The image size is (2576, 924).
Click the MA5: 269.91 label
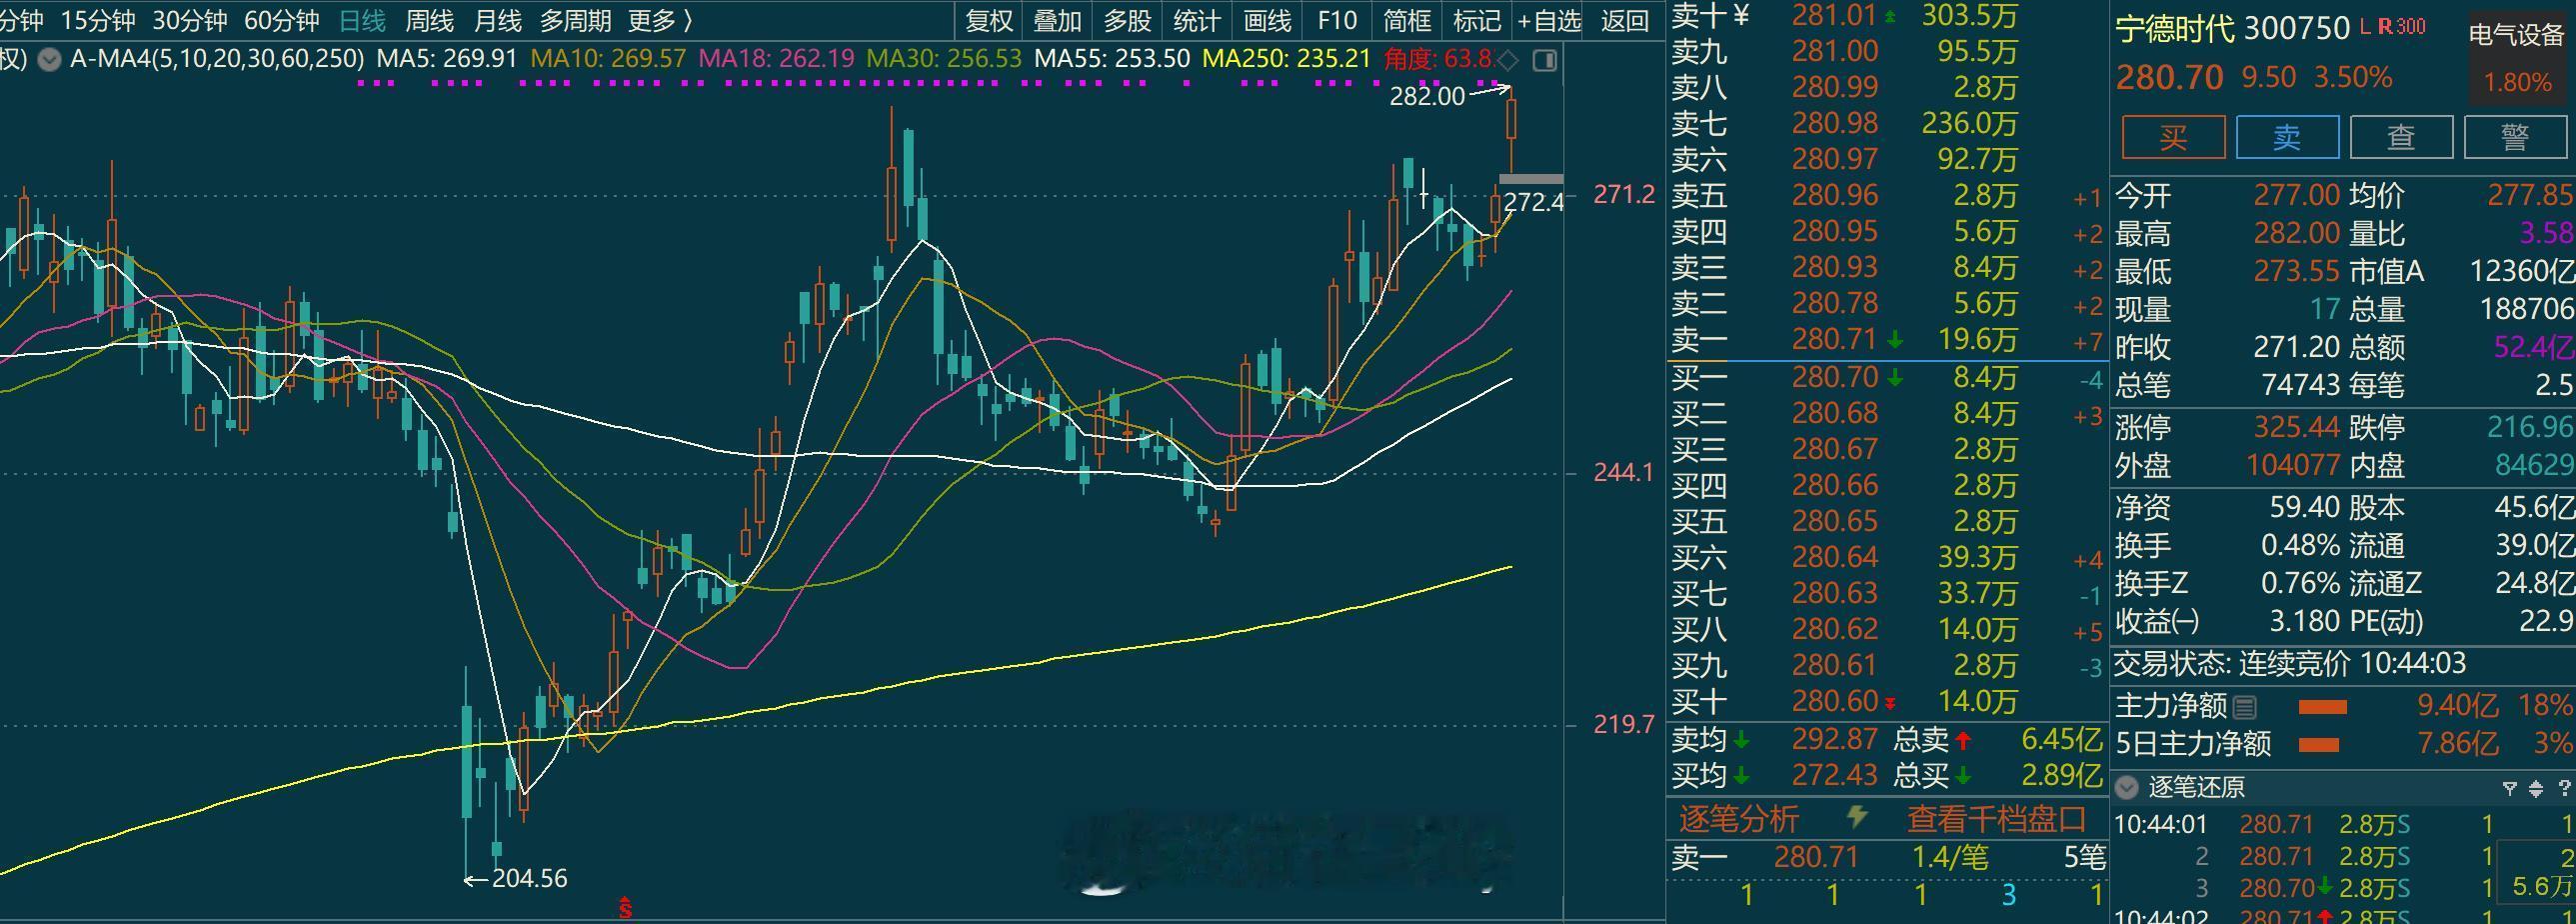447,59
